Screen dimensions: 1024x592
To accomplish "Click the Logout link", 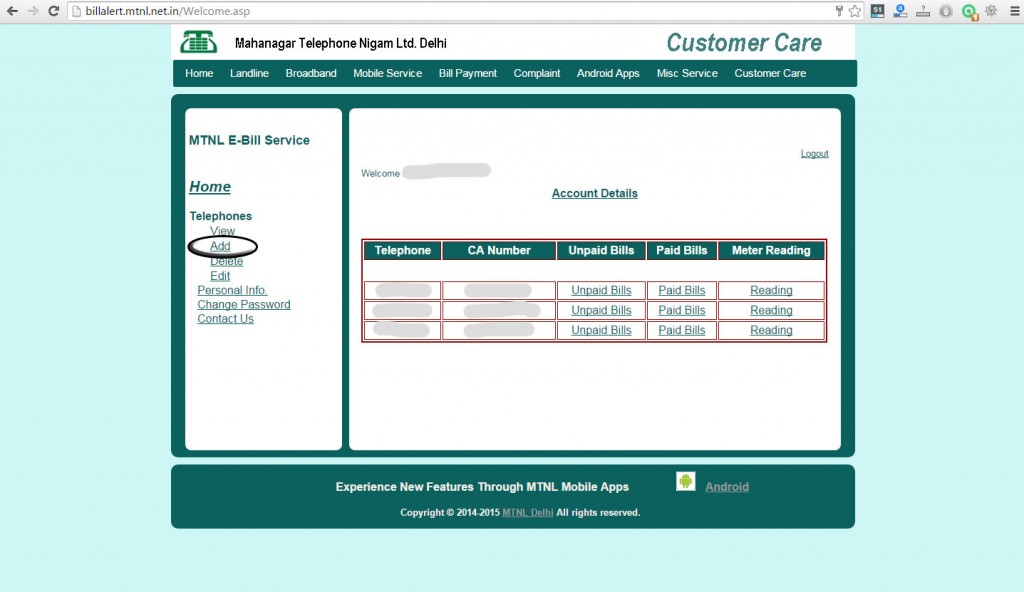I will pyautogui.click(x=814, y=154).
